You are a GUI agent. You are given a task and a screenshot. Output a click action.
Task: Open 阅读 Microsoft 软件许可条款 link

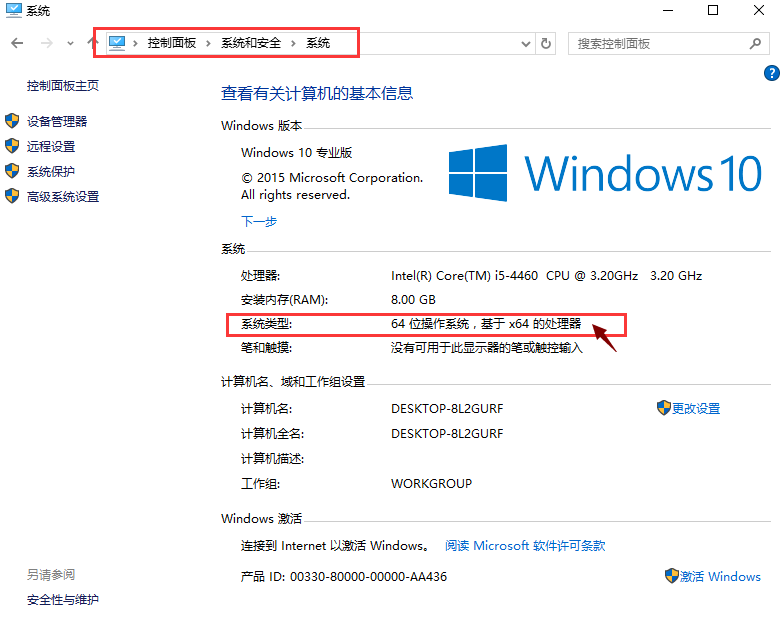[x=525, y=546]
